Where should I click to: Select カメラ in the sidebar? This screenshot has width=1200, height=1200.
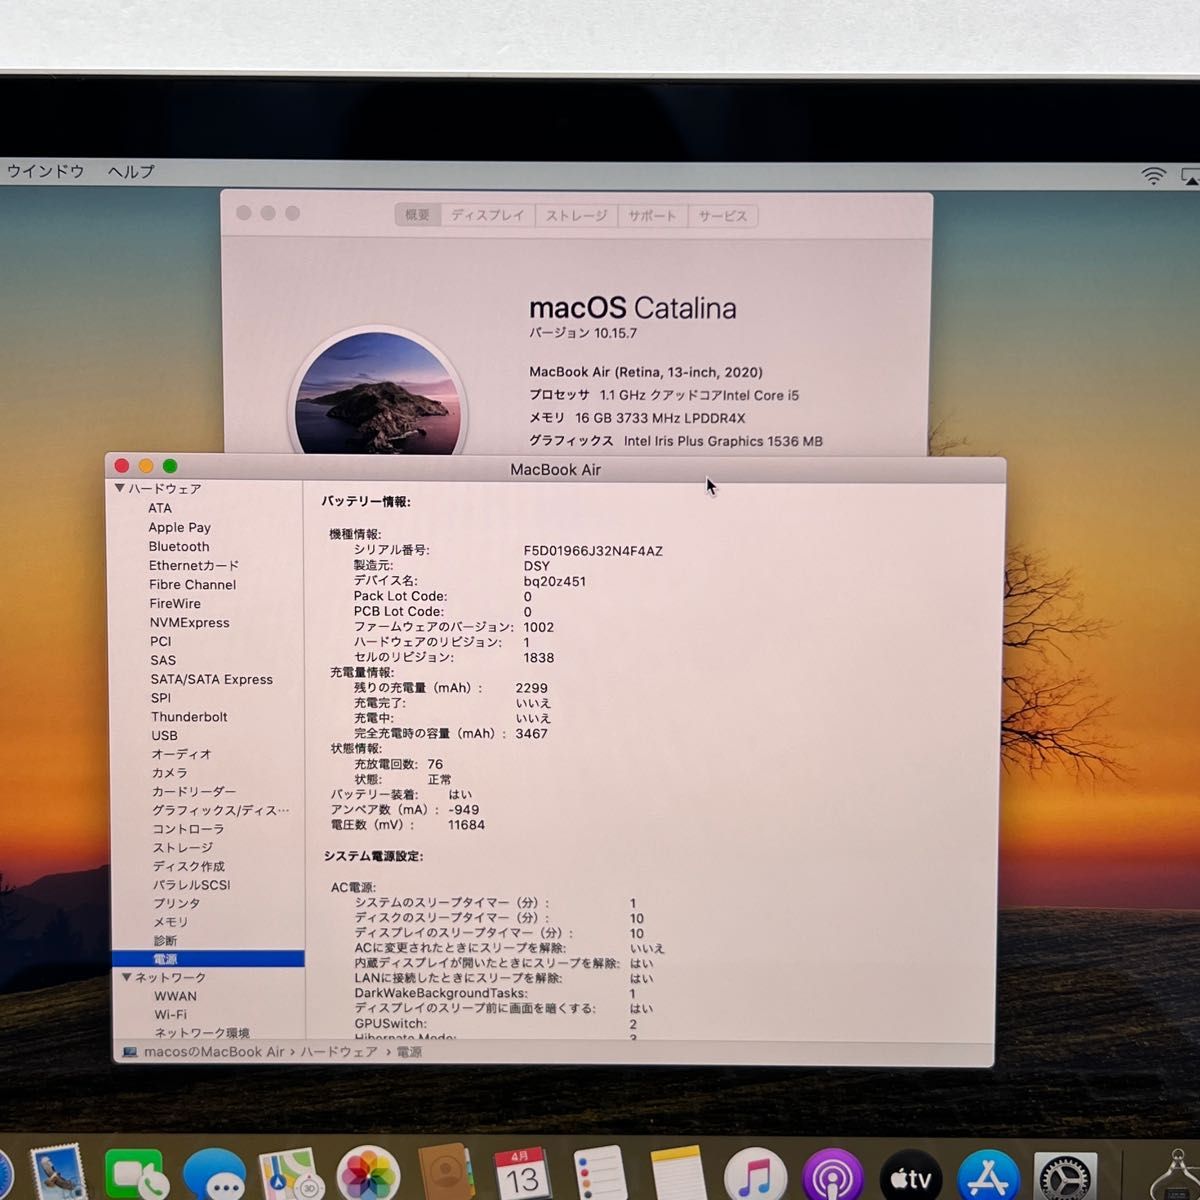click(170, 773)
